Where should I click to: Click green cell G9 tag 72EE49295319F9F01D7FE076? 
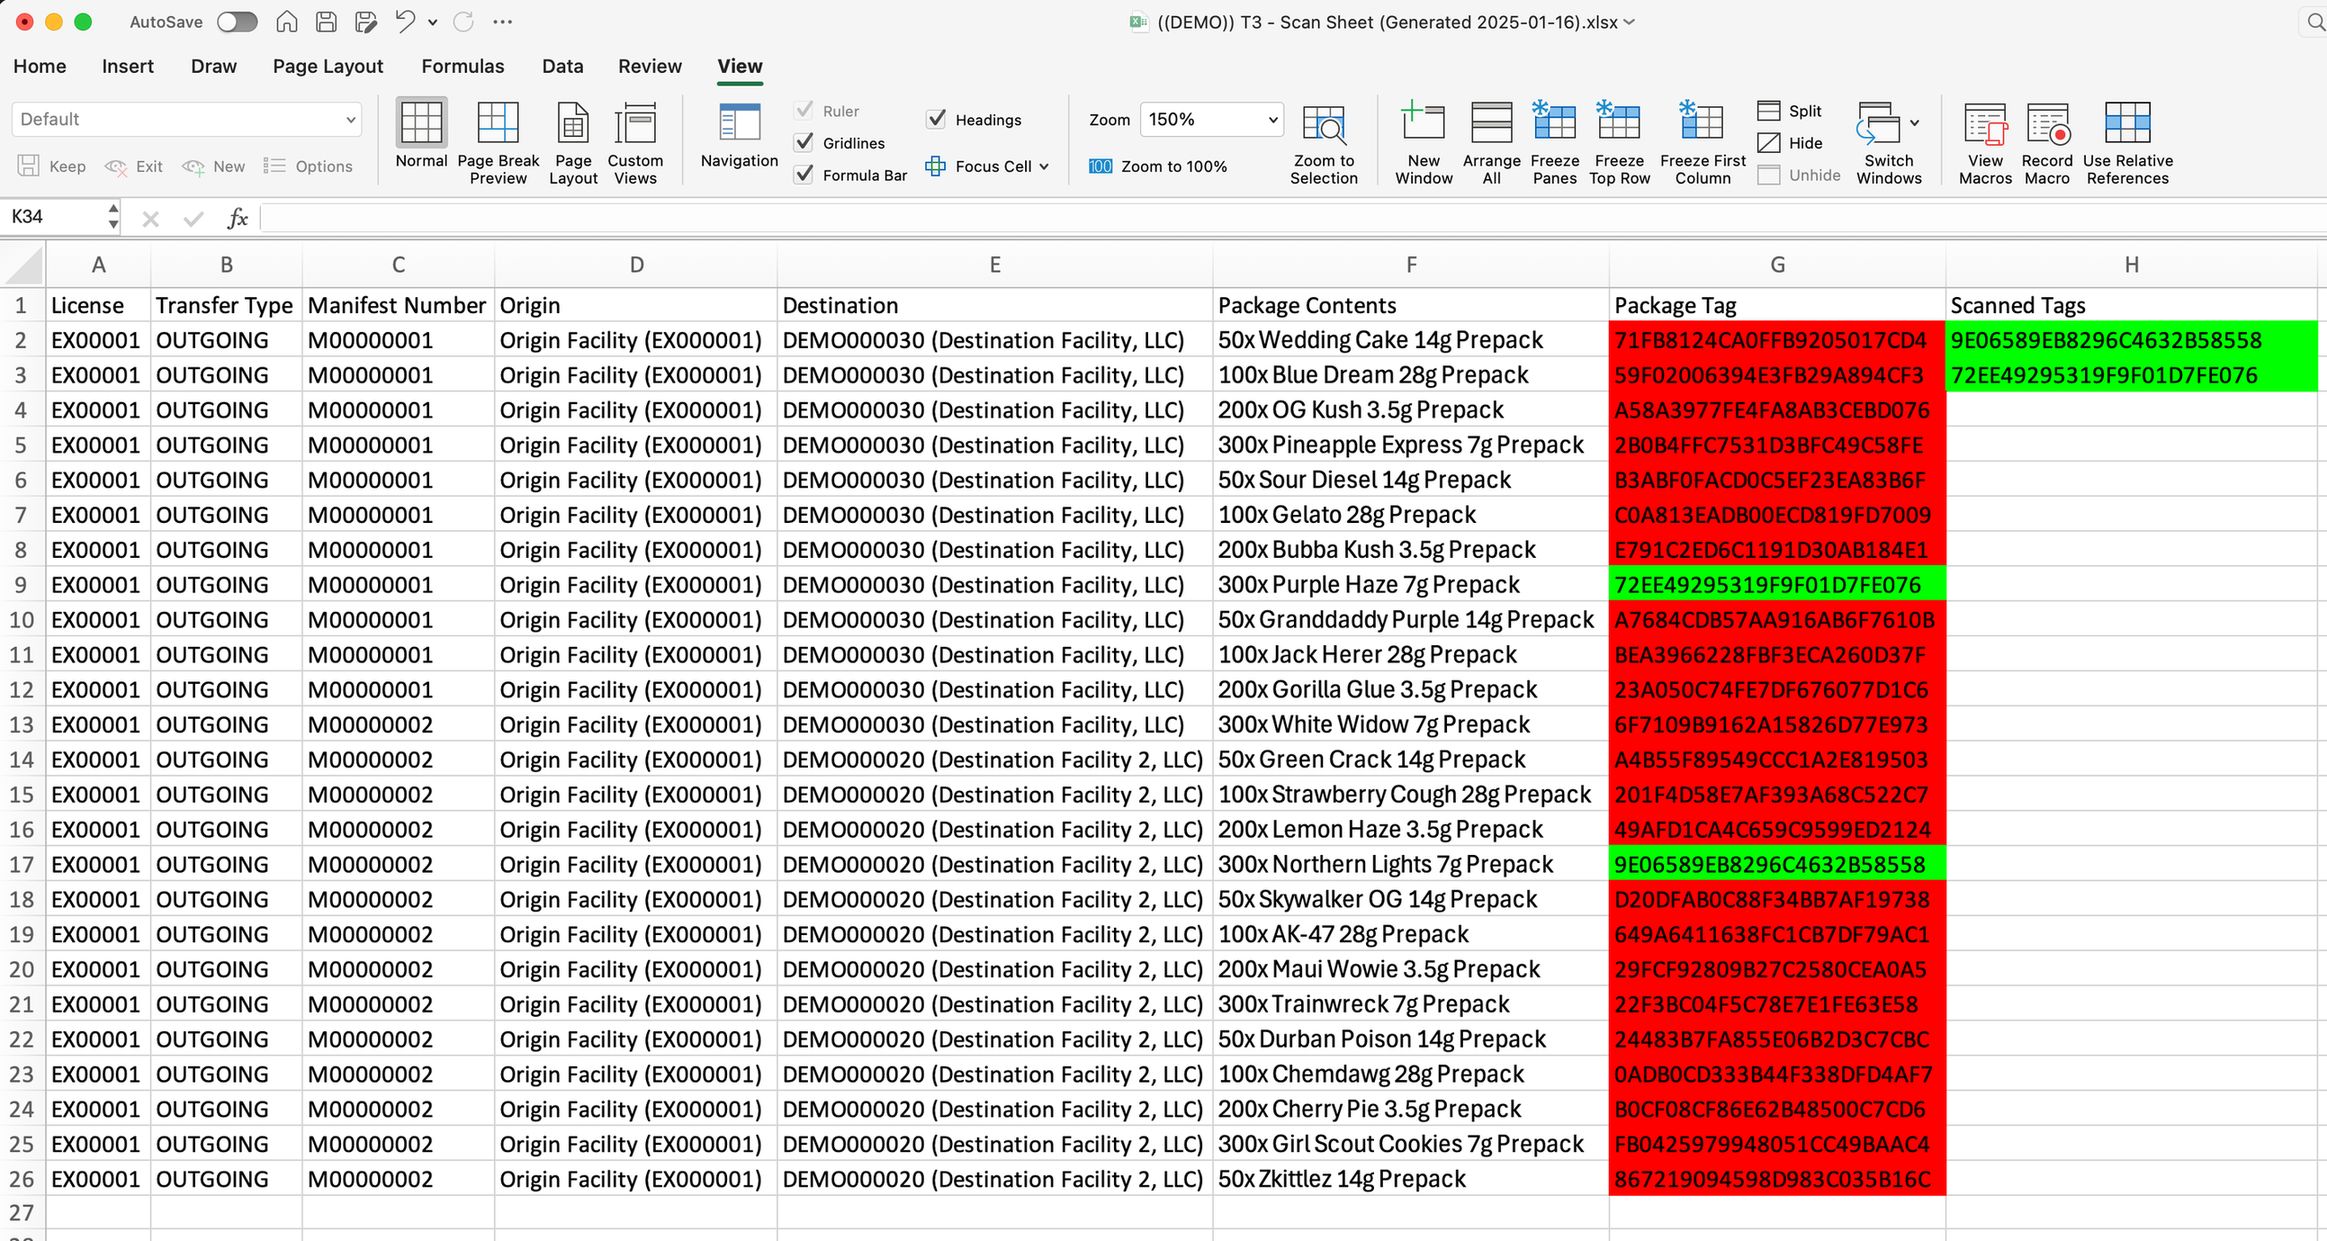(1776, 585)
